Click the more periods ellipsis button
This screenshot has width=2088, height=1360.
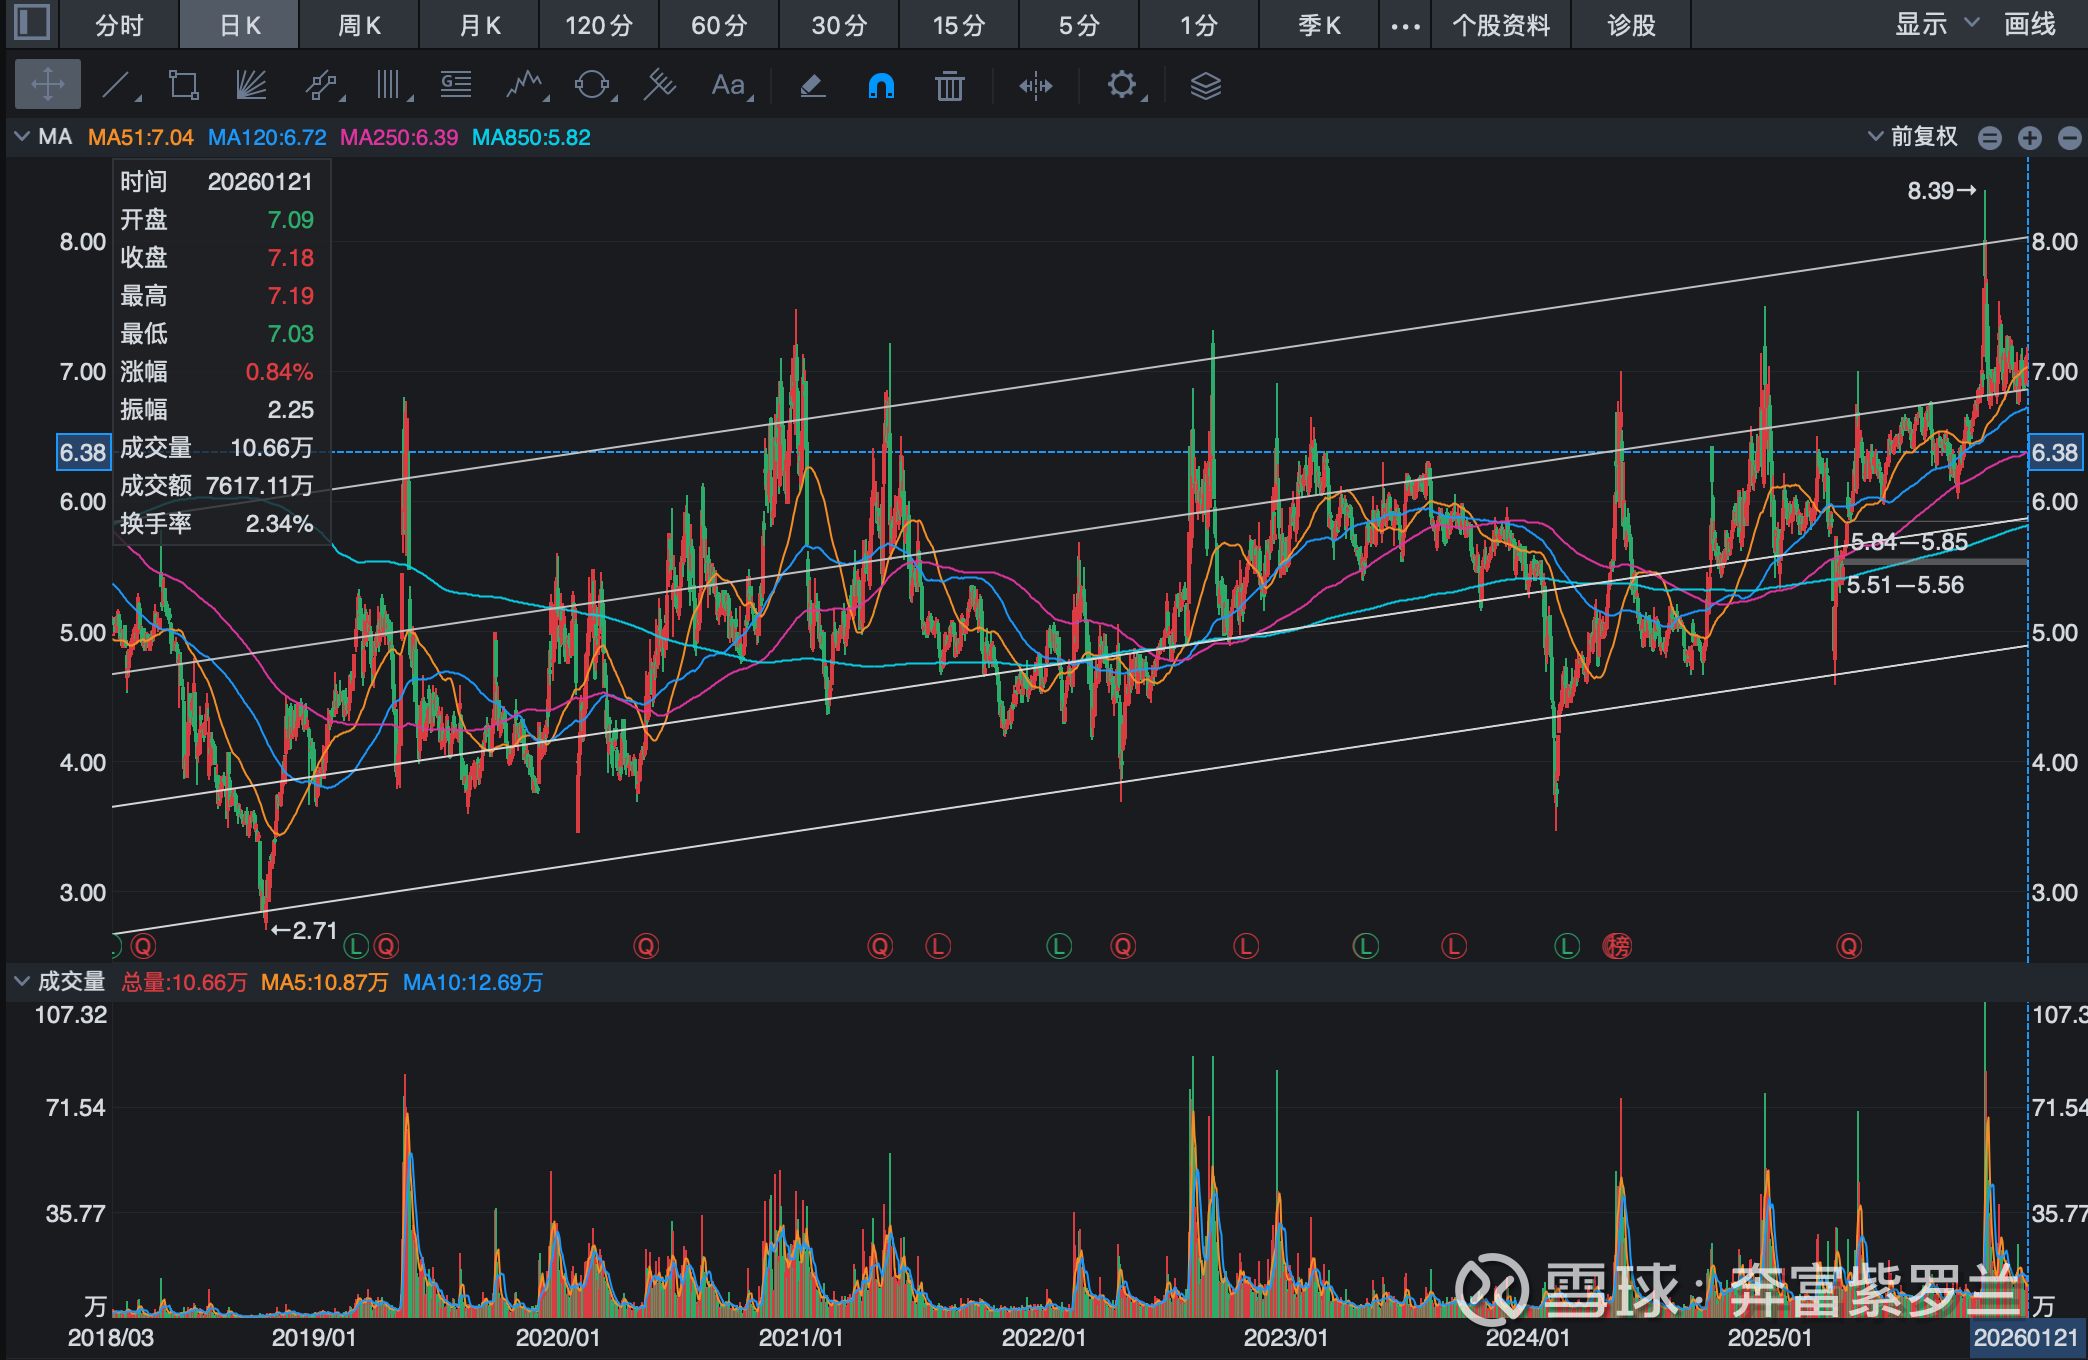pyautogui.click(x=1405, y=25)
